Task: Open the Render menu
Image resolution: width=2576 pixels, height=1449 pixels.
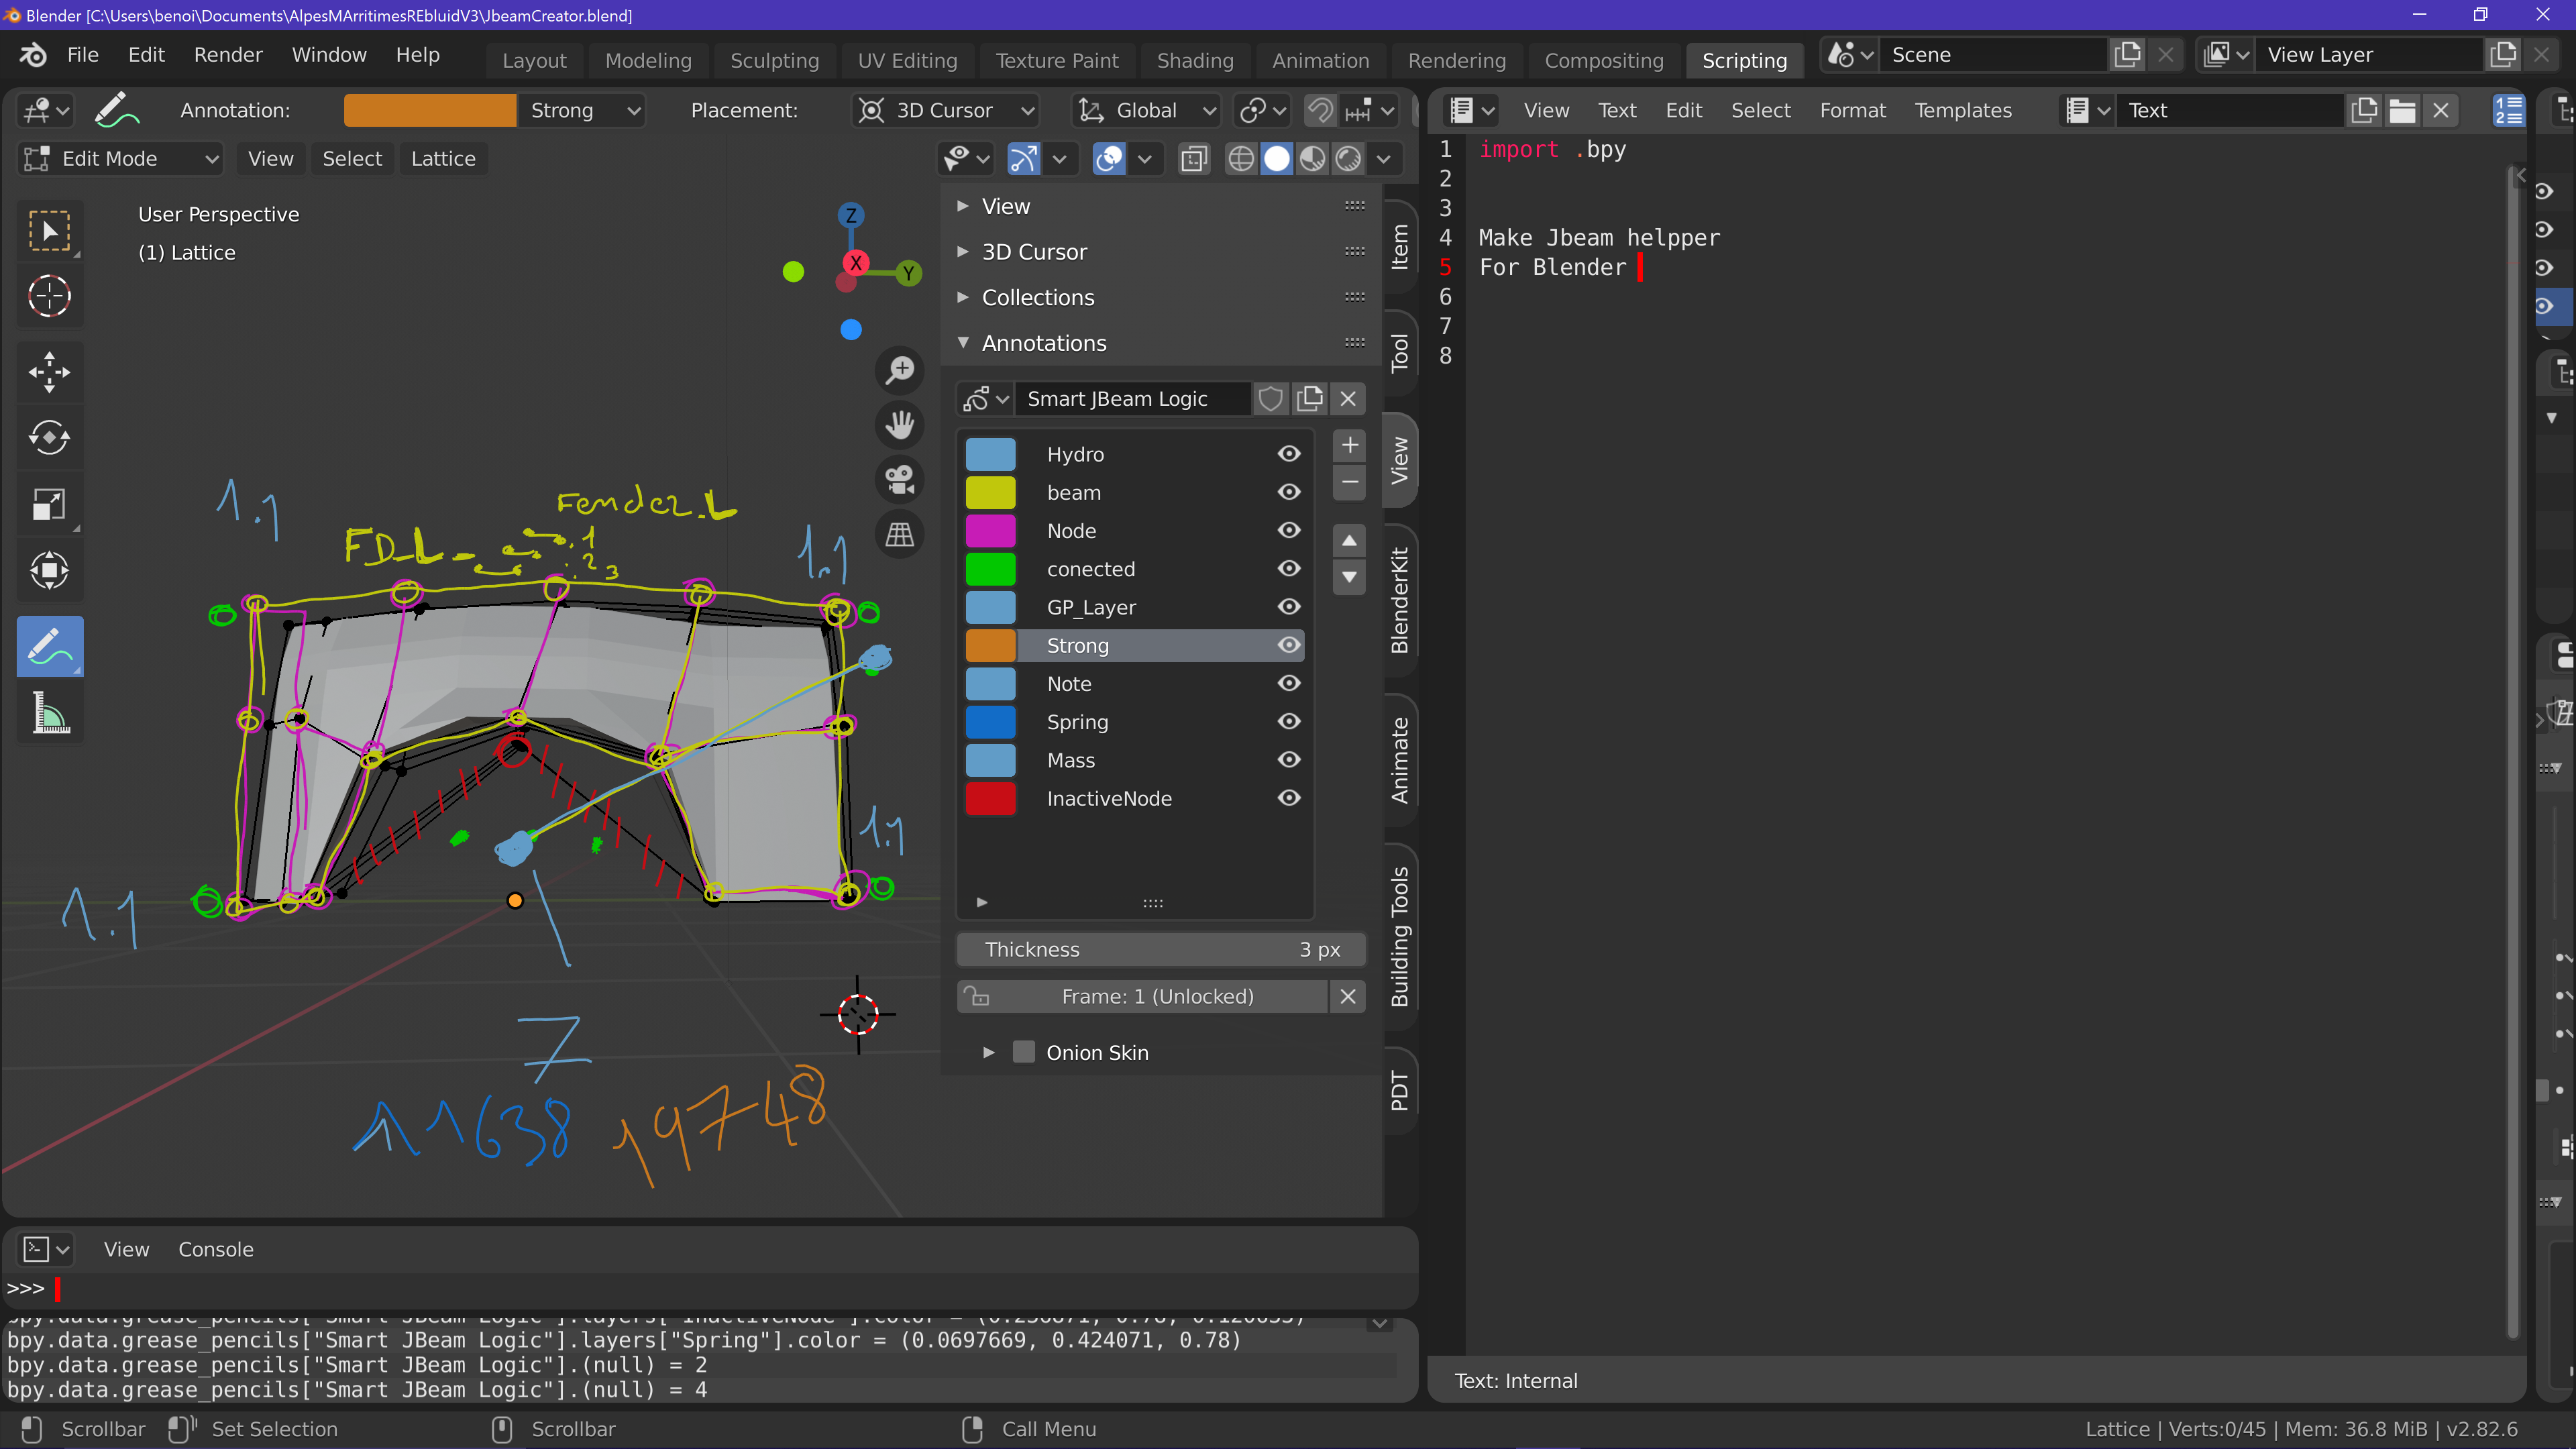Action: click(x=228, y=55)
